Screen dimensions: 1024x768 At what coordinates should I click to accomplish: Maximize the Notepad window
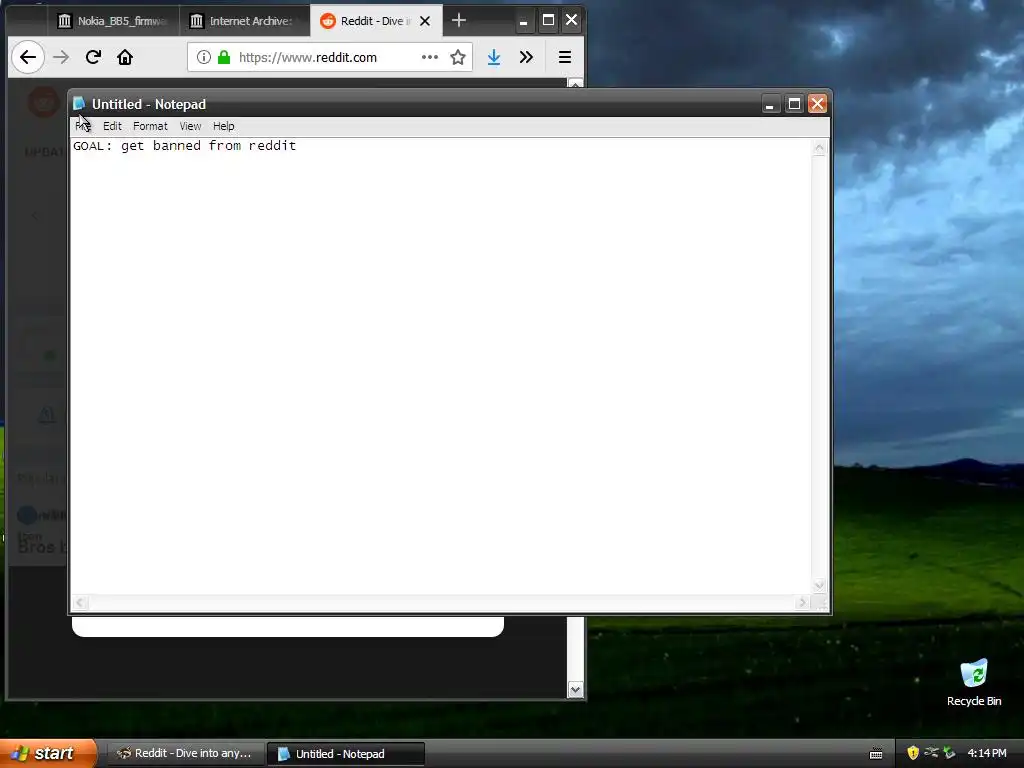794,104
